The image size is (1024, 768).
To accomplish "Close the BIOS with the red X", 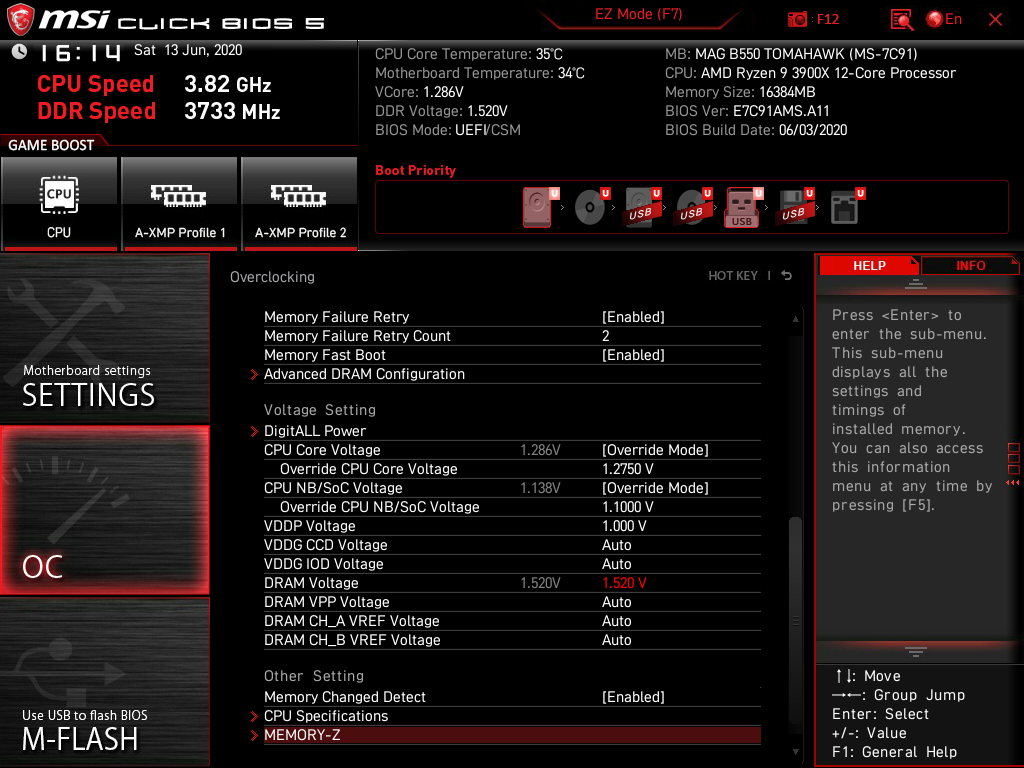I will 995,20.
